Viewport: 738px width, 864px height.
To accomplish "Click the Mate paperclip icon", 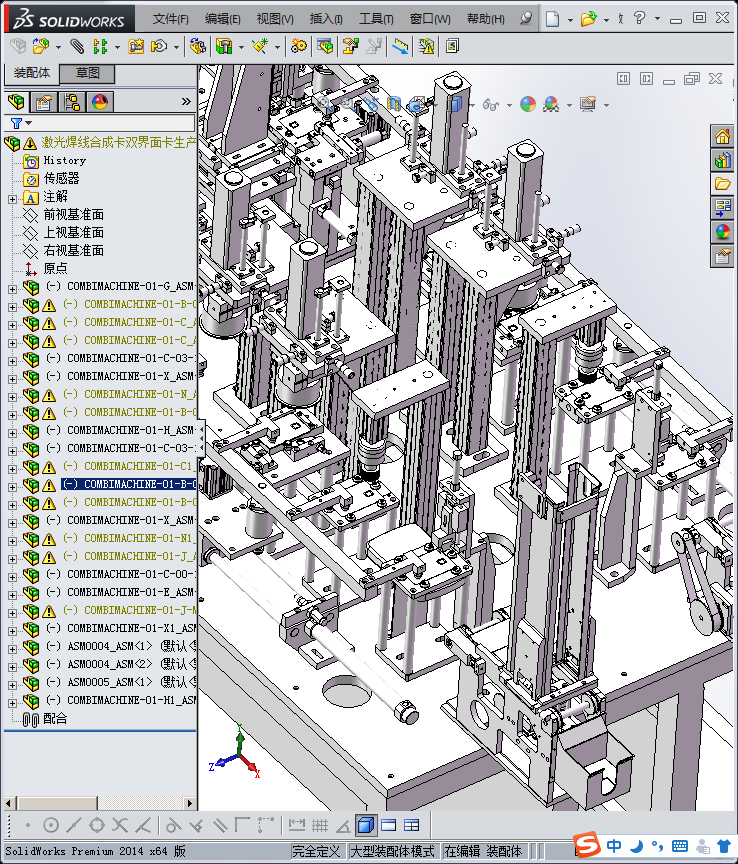I will pyautogui.click(x=77, y=46).
